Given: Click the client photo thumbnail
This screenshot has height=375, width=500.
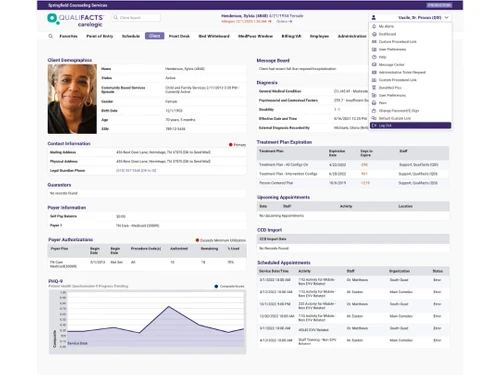Looking at the screenshot, I should [x=72, y=99].
